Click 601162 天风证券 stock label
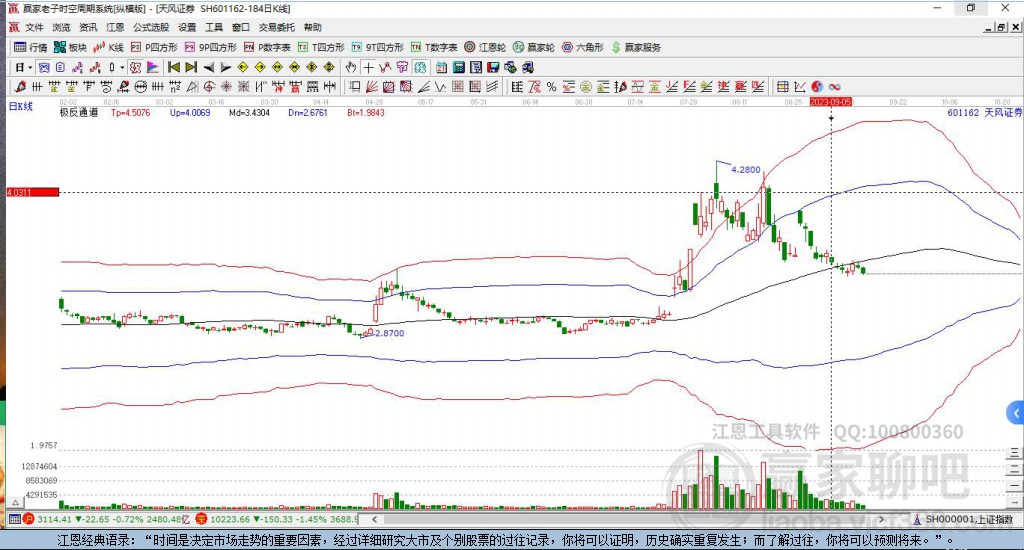 [x=985, y=112]
